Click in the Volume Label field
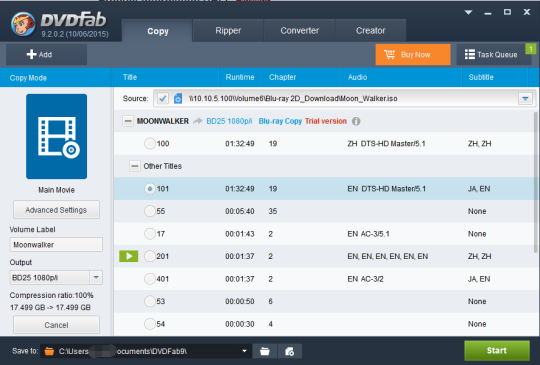Image resolution: width=540 pixels, height=365 pixels. pyautogui.click(x=56, y=245)
